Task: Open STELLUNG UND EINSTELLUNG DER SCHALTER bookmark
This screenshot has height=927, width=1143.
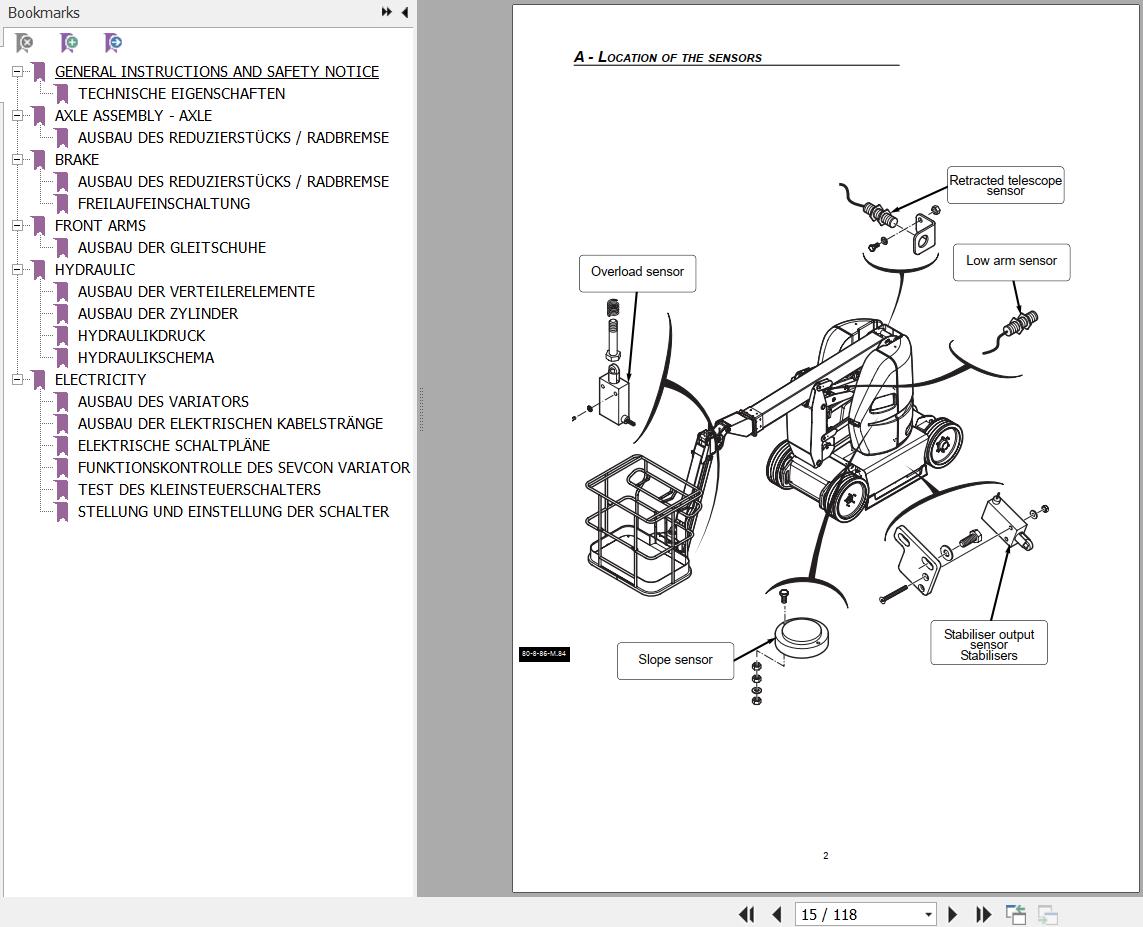Action: [x=233, y=512]
